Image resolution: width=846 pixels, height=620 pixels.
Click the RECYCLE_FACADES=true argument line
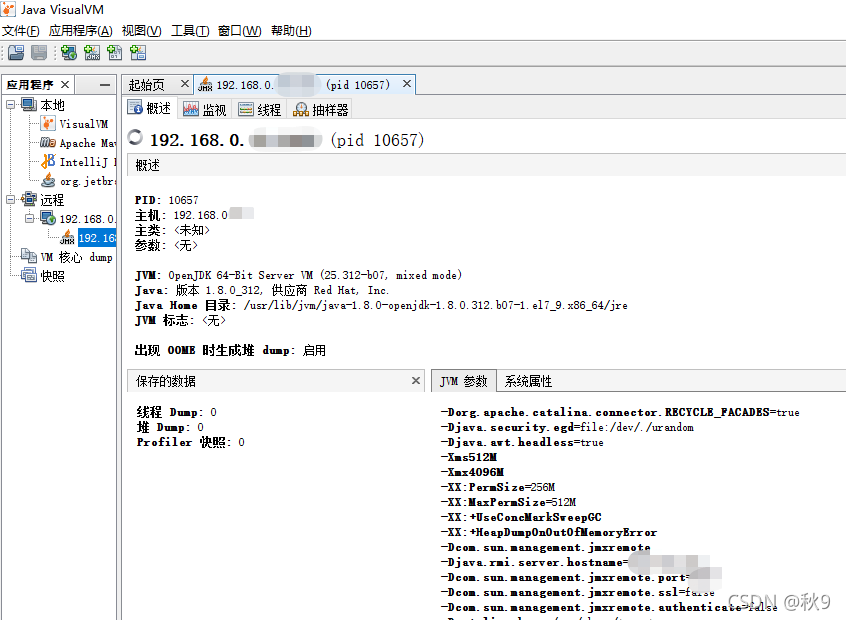pos(620,412)
